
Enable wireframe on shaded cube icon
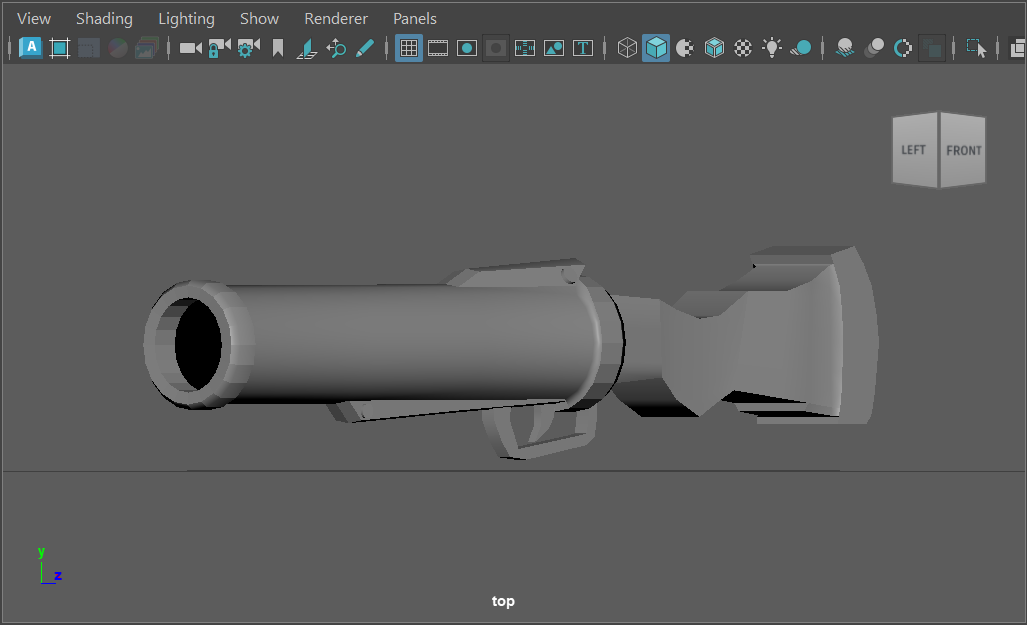714,48
